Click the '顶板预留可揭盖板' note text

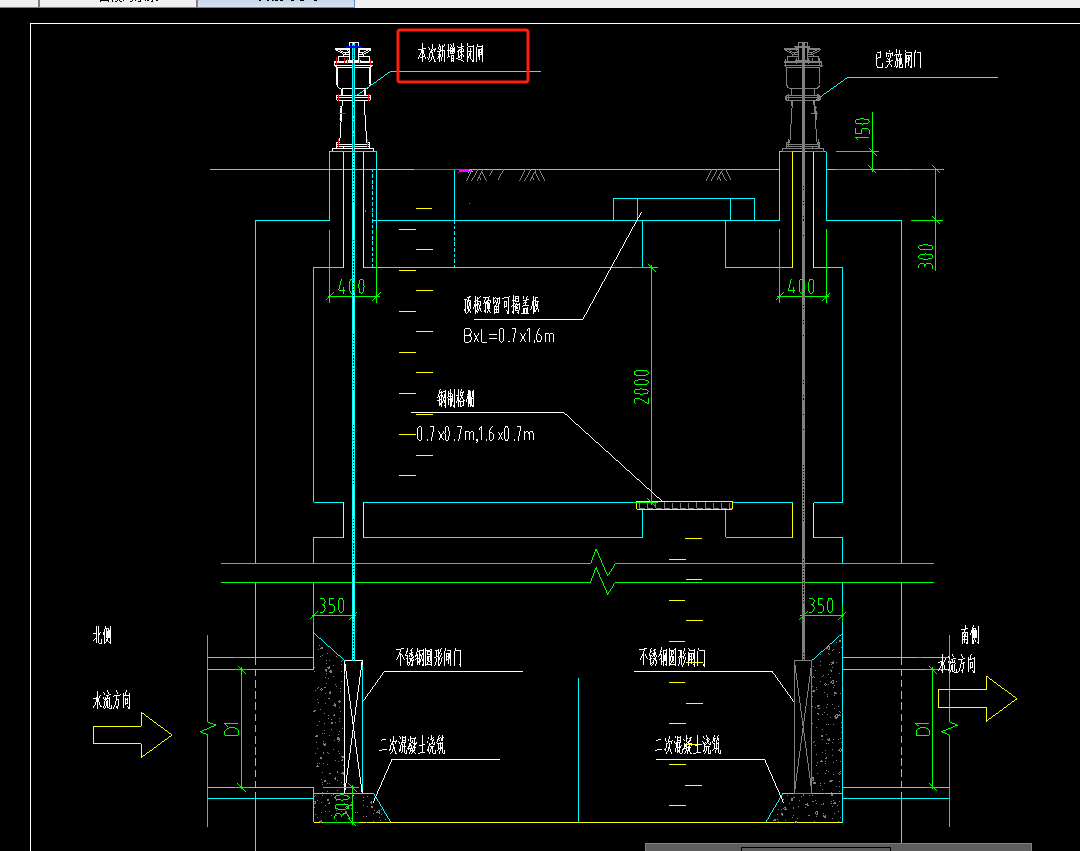pos(501,305)
